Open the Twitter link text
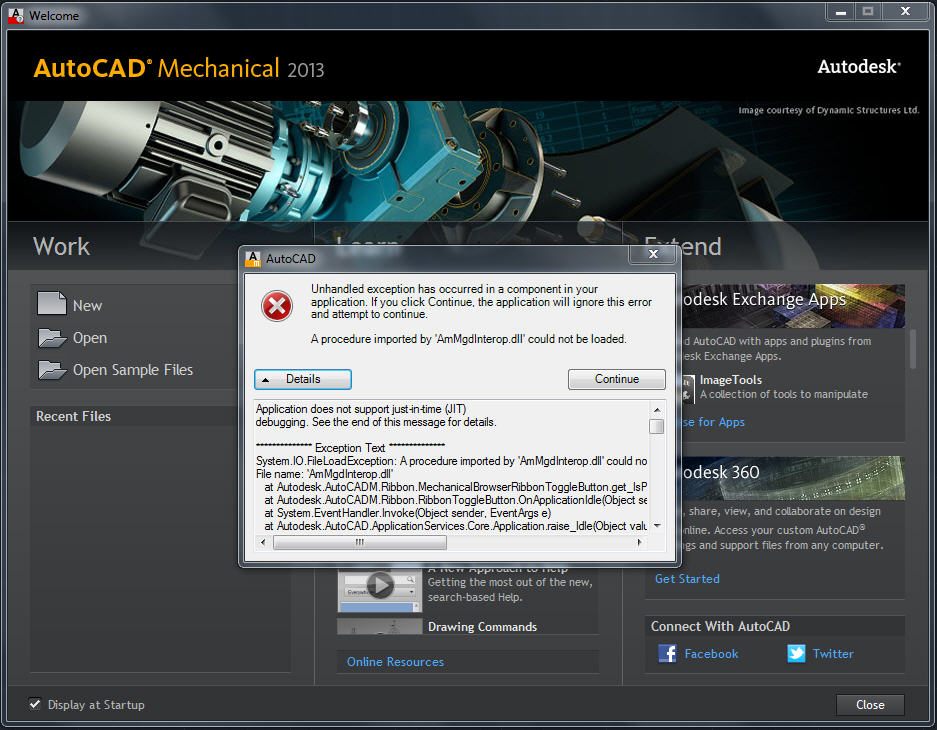The height and width of the screenshot is (730, 937). pyautogui.click(x=833, y=654)
